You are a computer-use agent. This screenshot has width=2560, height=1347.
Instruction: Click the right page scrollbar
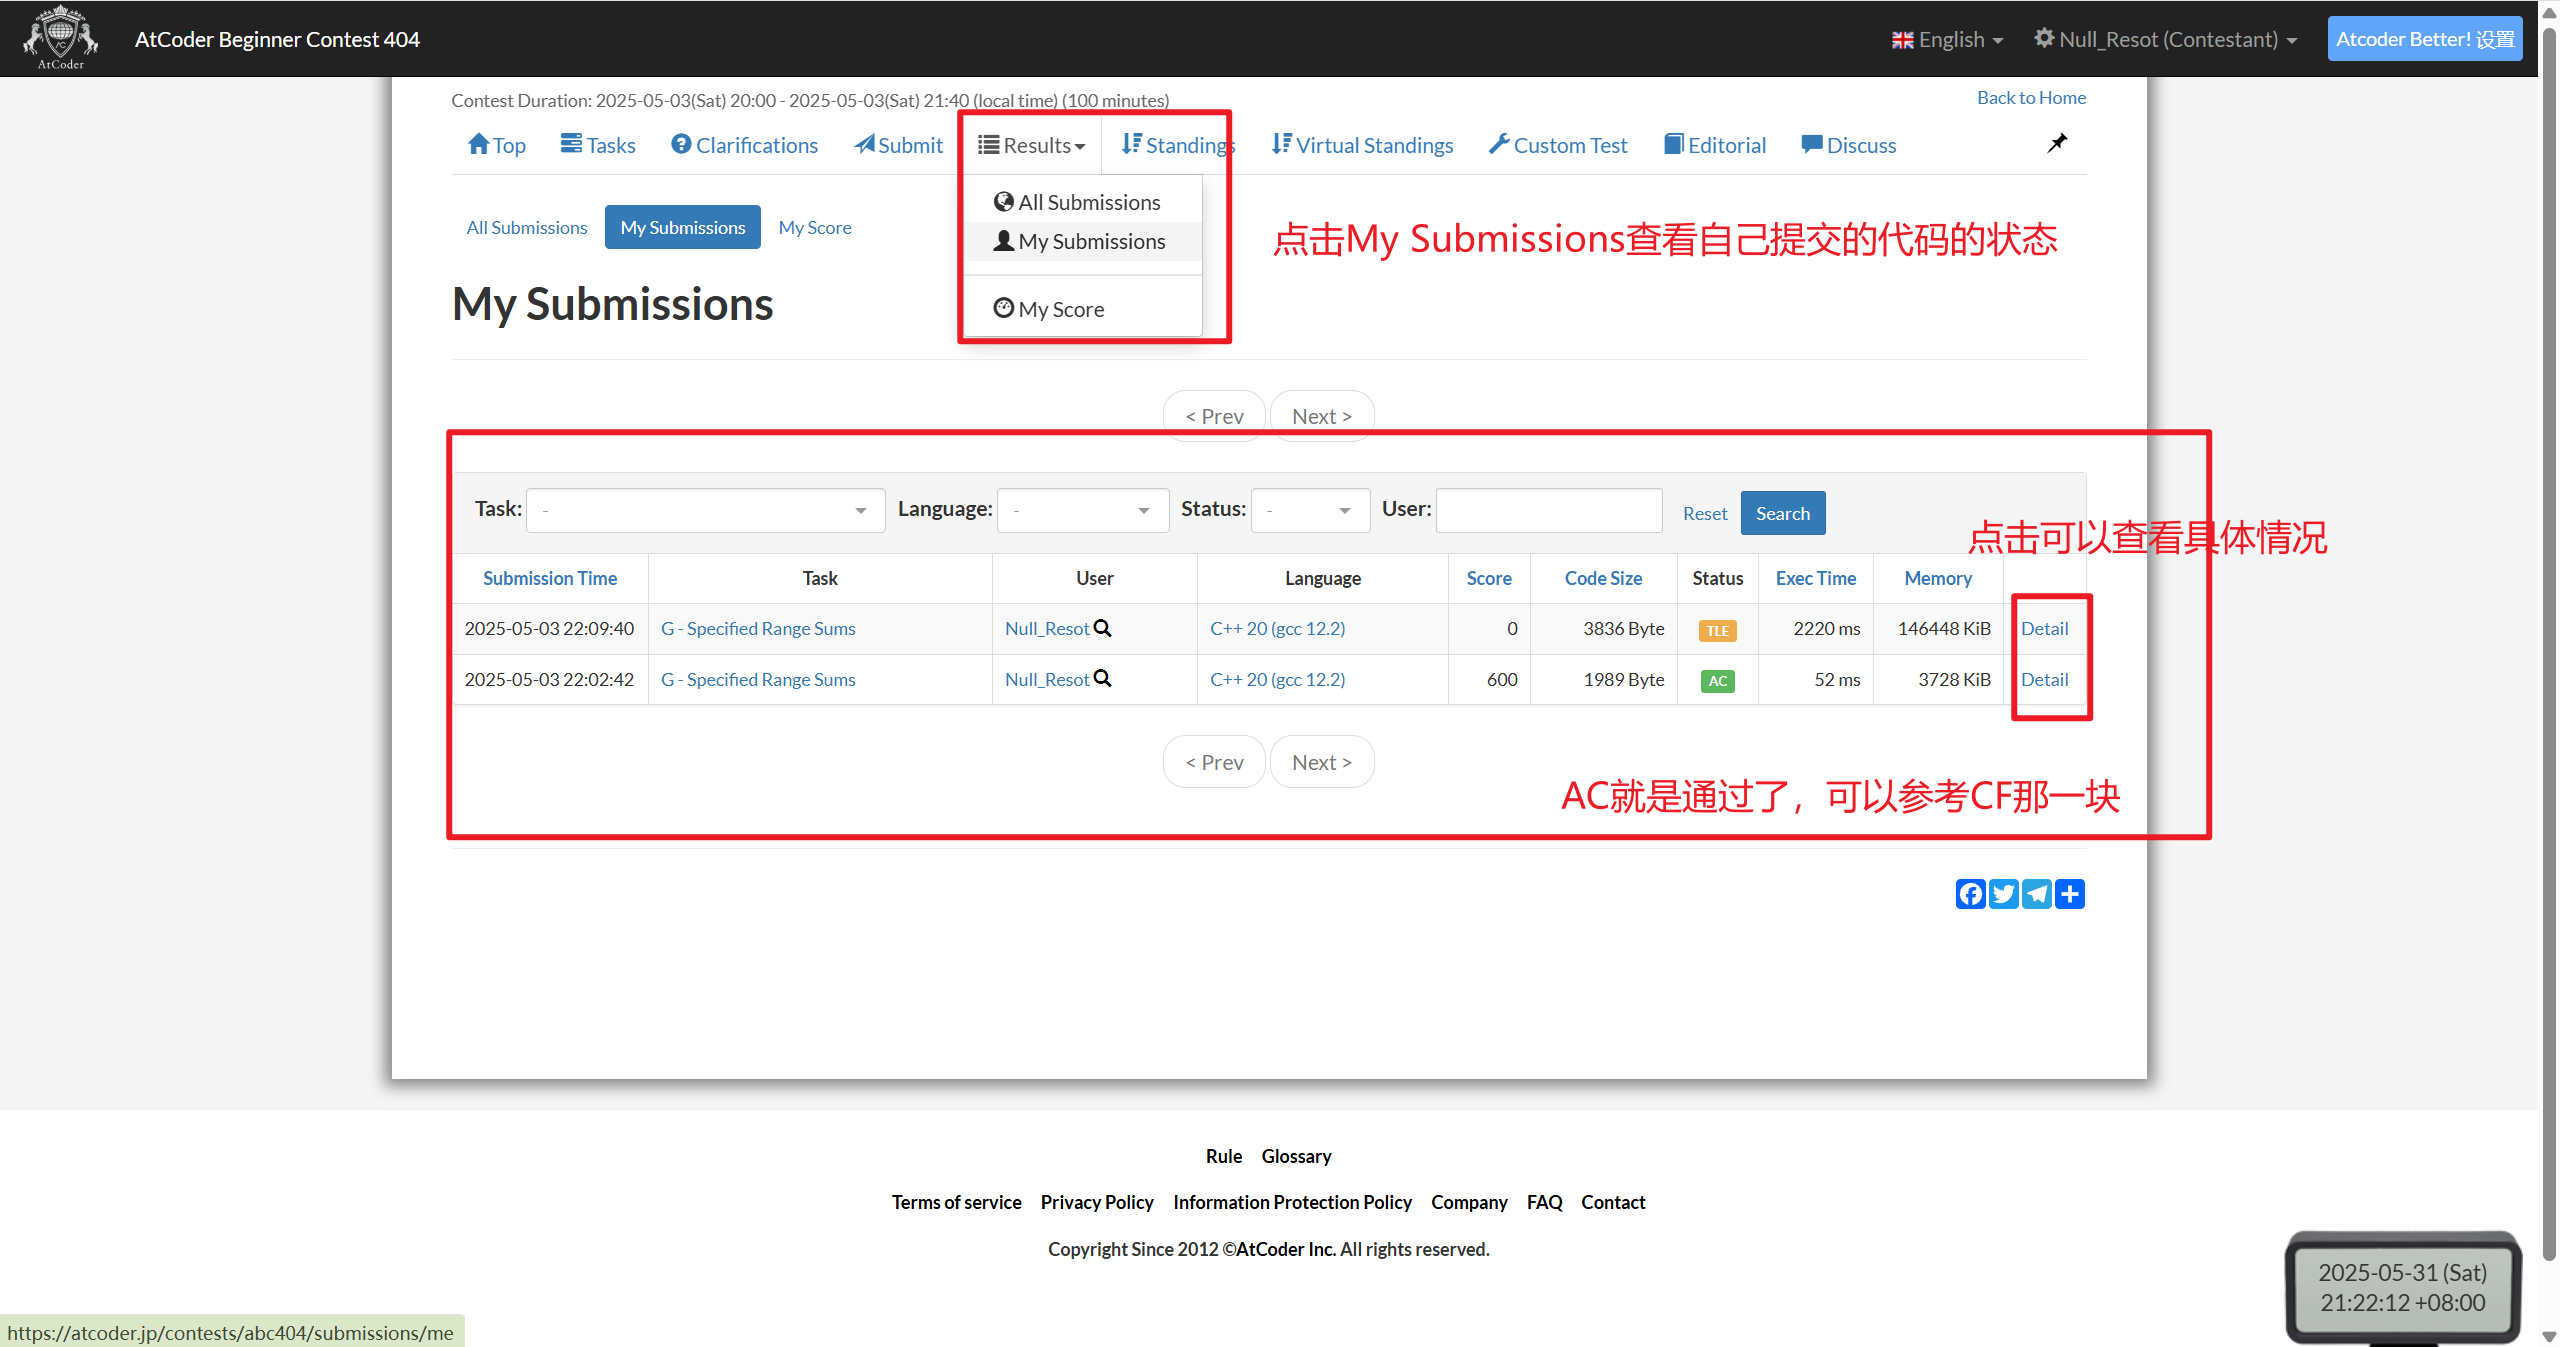tap(2551, 670)
